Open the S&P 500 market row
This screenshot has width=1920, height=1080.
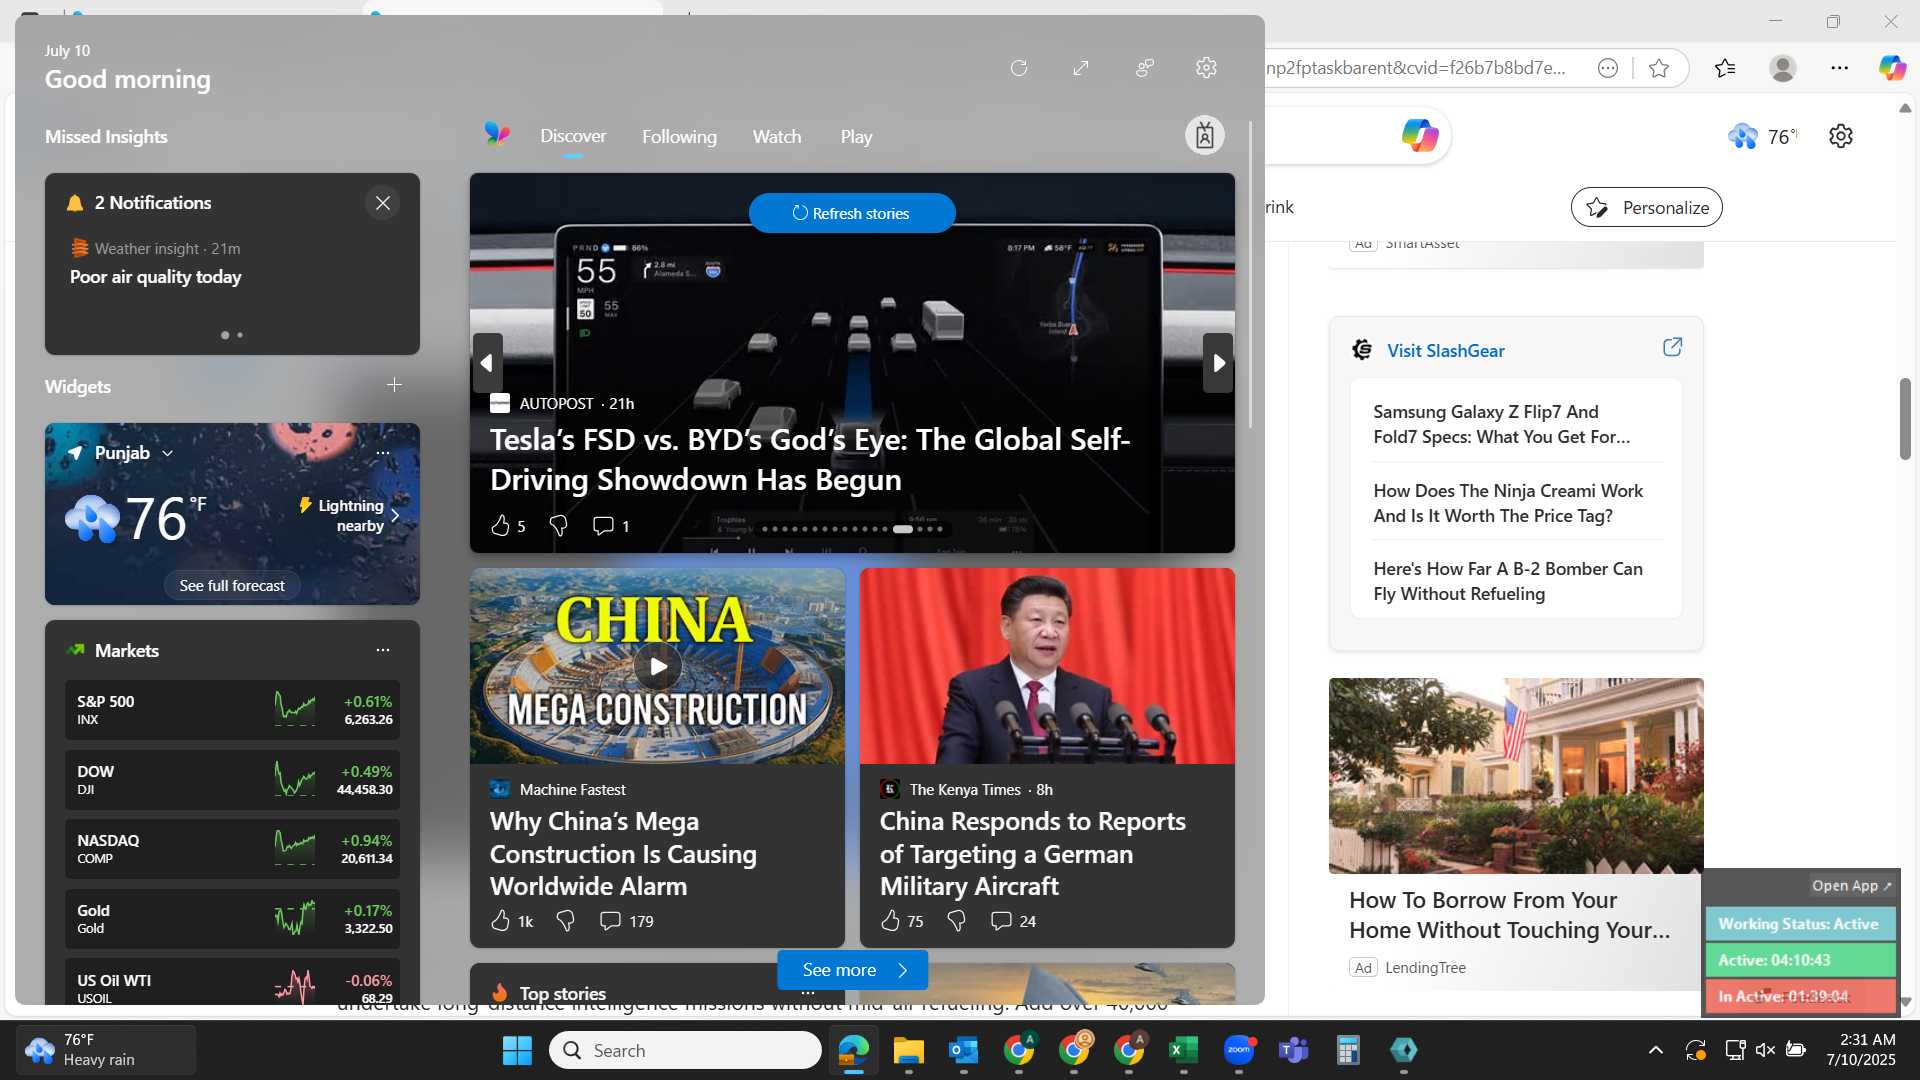click(232, 710)
